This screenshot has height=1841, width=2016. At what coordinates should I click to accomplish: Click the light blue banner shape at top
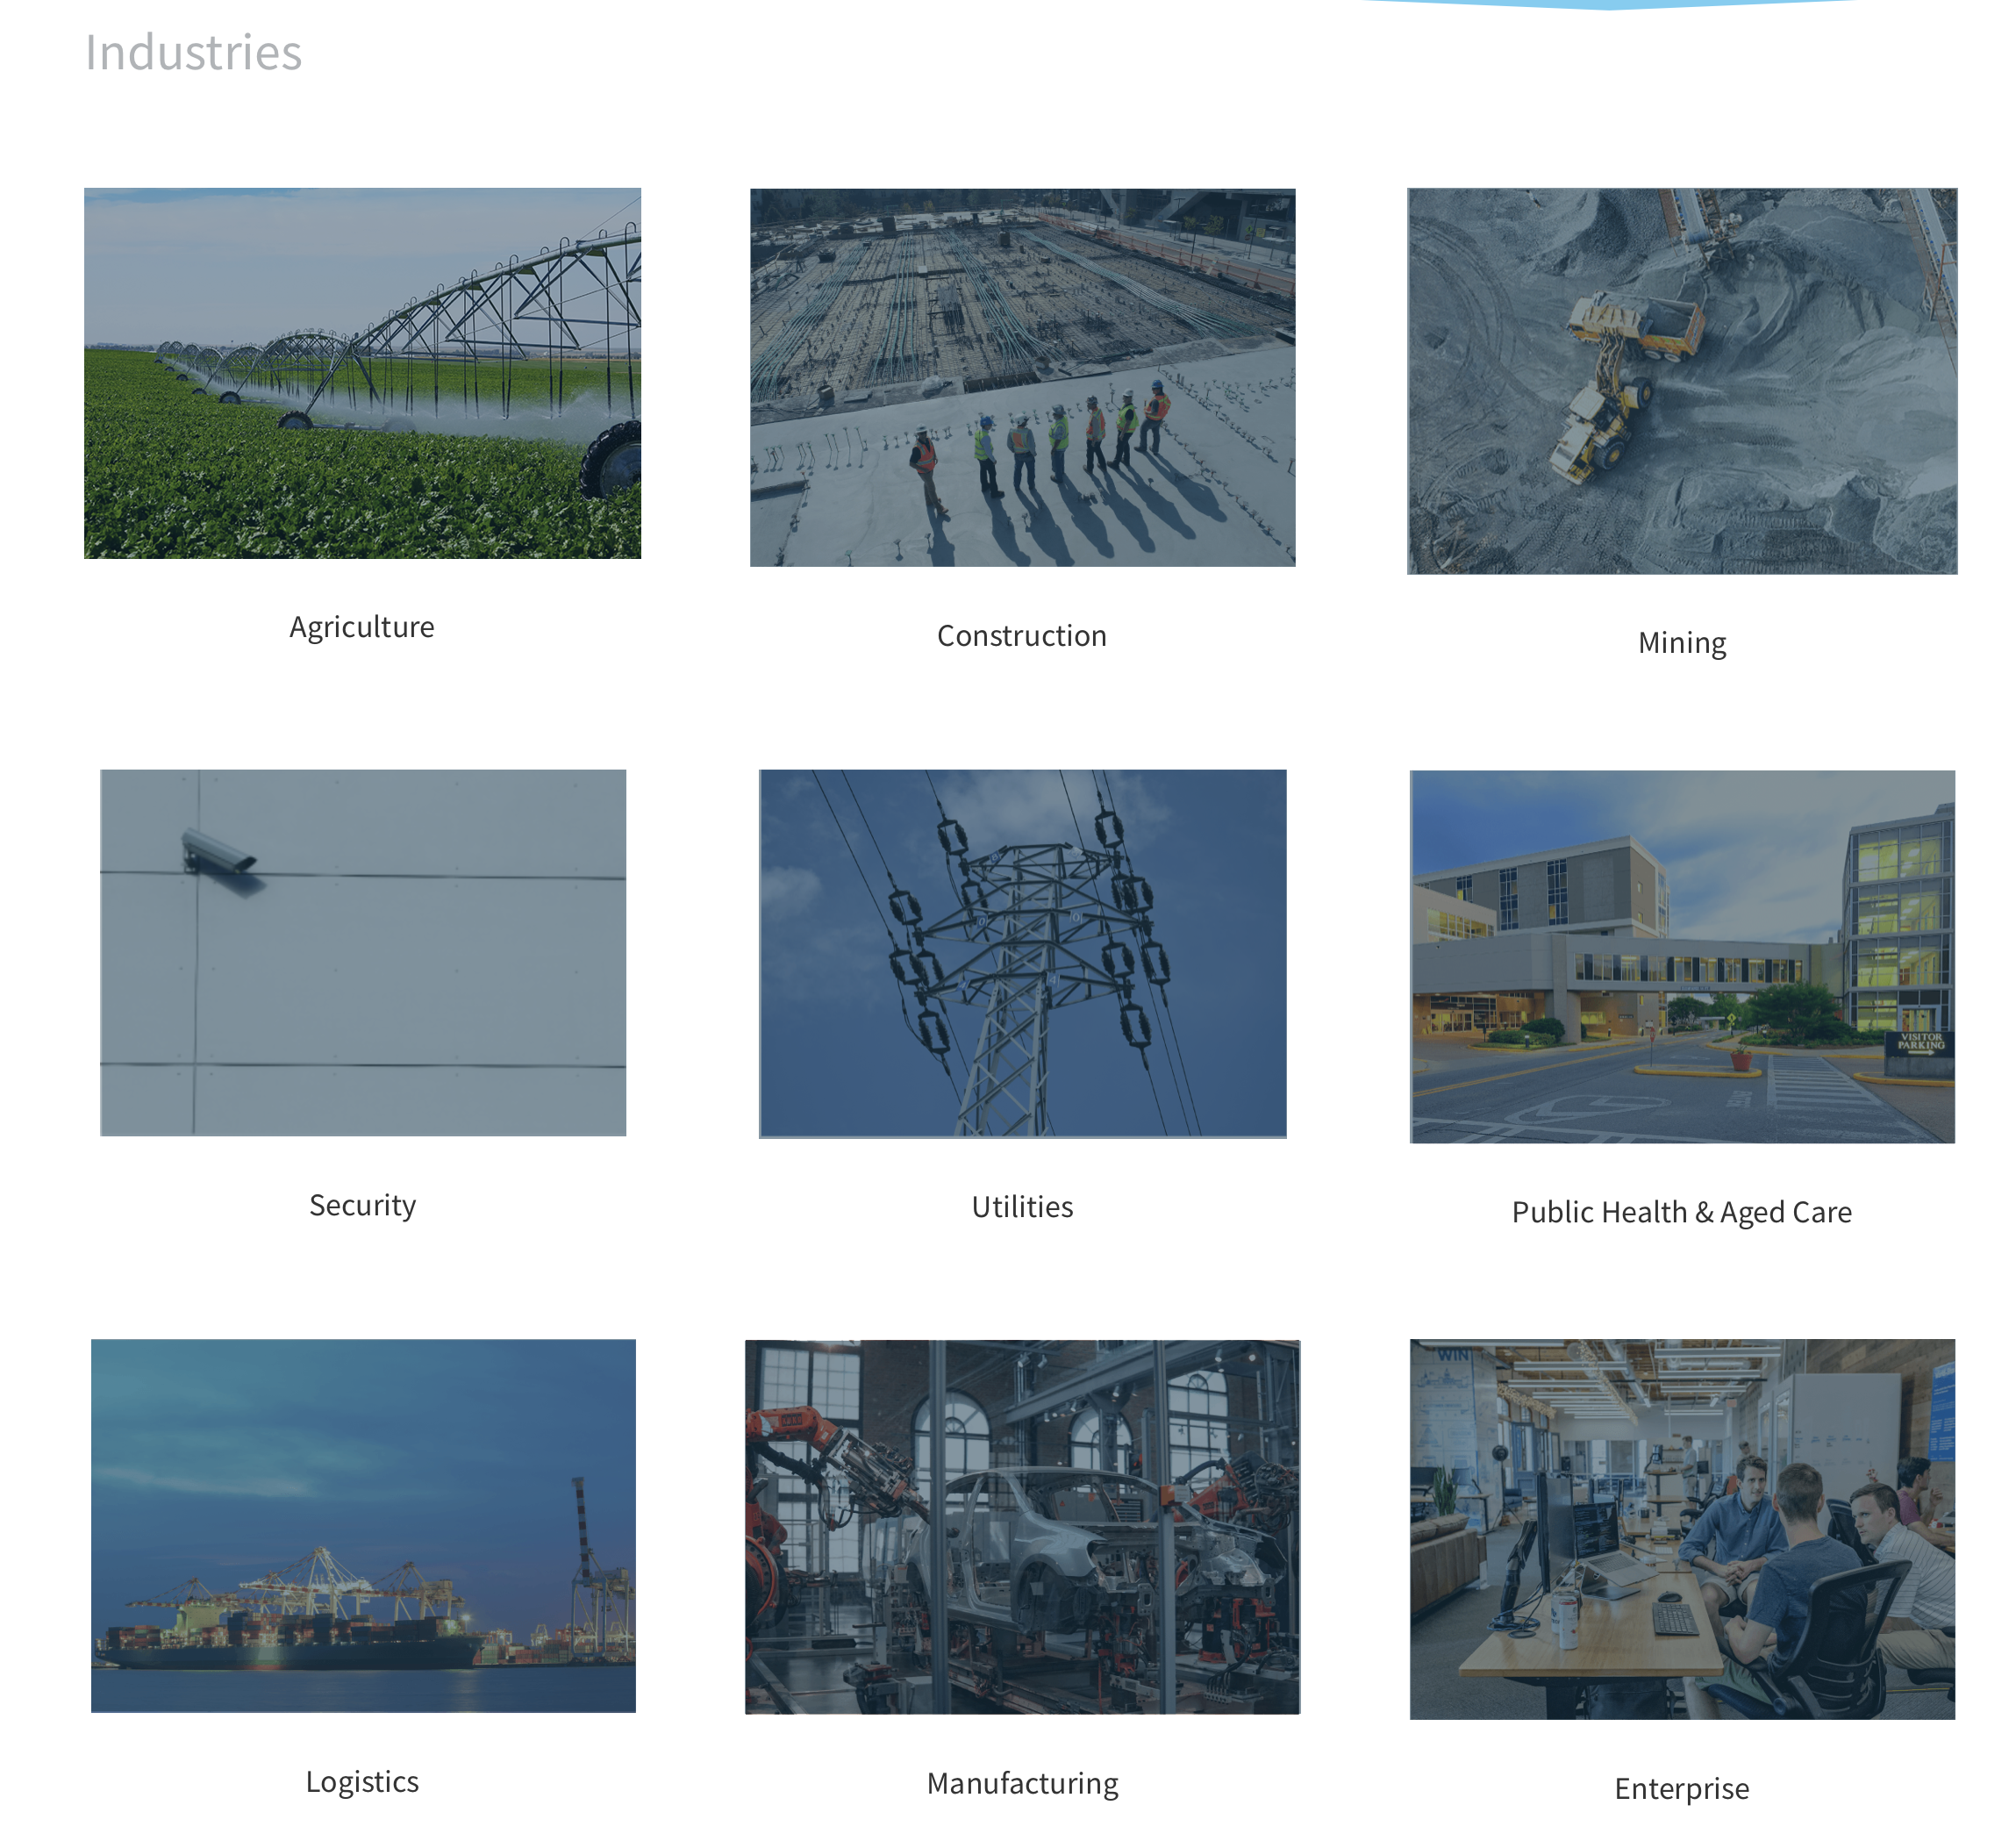[x=1608, y=4]
